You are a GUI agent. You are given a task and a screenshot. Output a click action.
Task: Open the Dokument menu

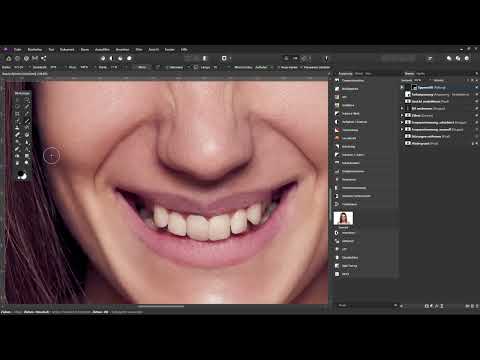[67, 50]
